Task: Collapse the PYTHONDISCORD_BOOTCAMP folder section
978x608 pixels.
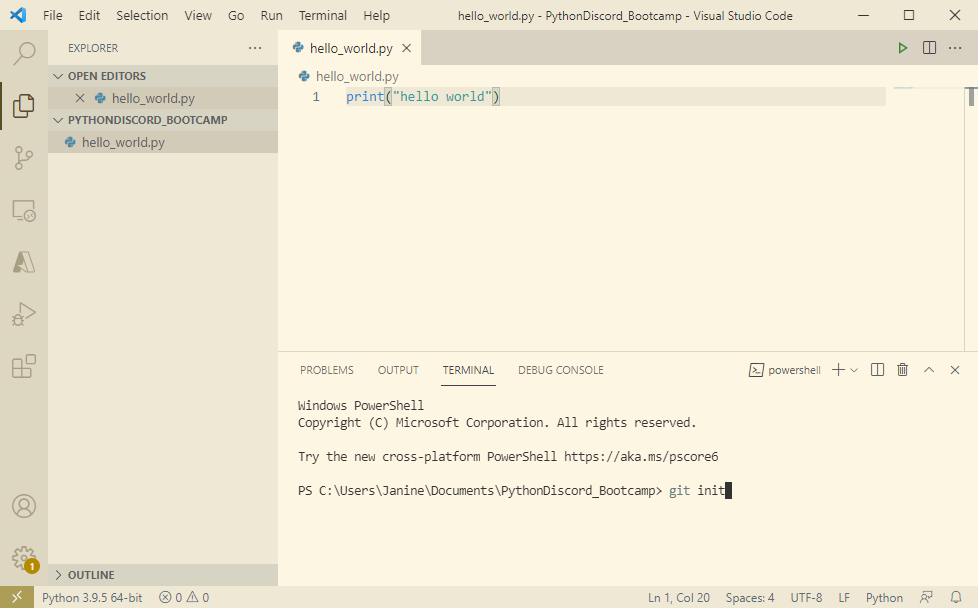Action: pos(163,120)
